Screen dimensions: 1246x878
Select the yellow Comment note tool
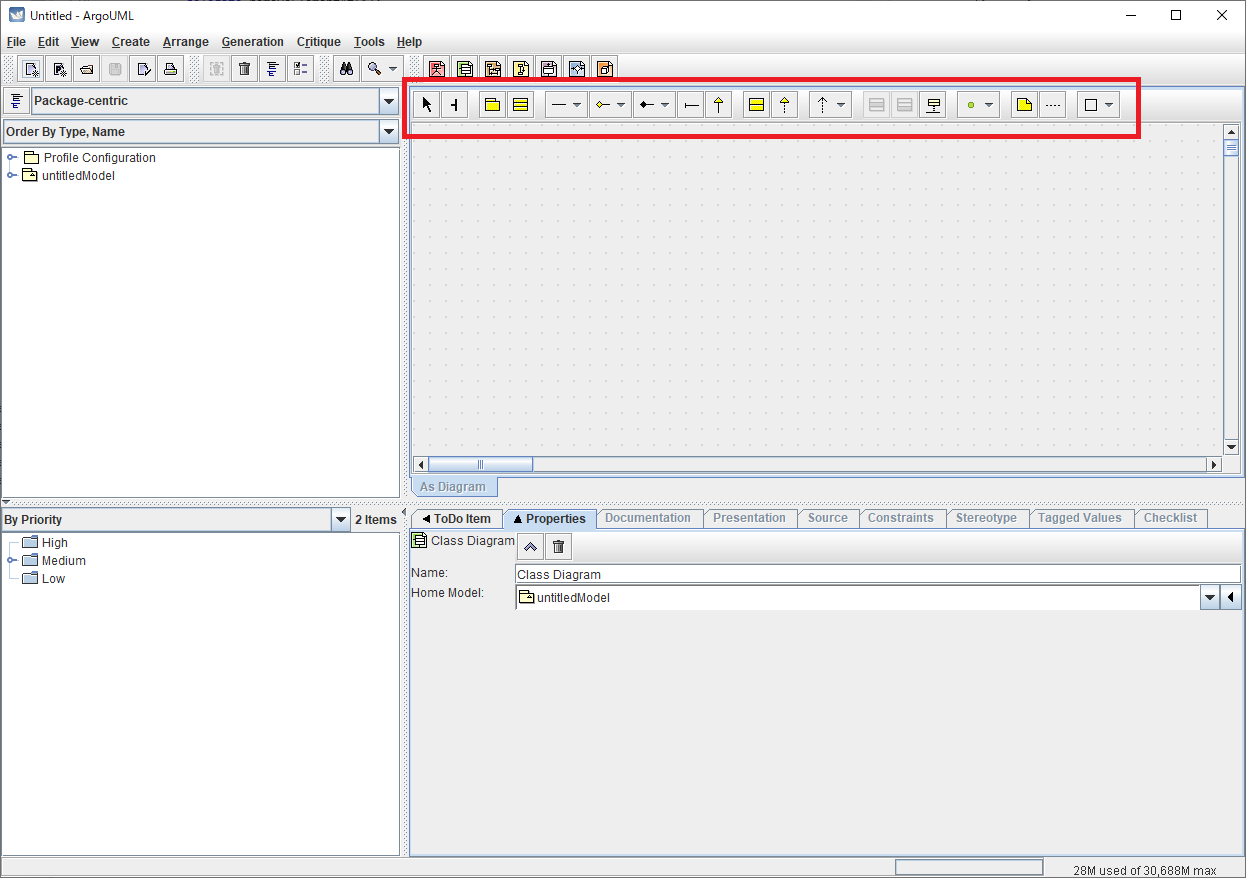[1023, 105]
